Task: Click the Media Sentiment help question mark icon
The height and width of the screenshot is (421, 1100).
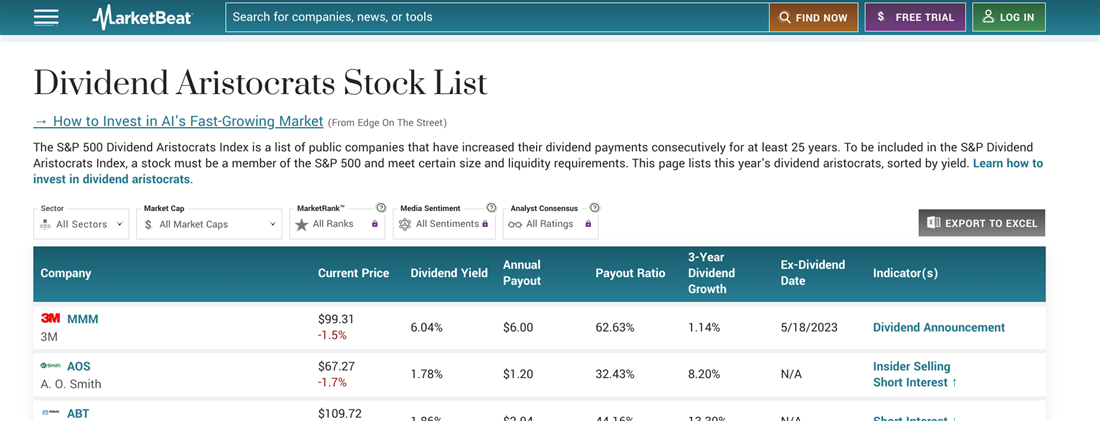Action: pos(491,208)
